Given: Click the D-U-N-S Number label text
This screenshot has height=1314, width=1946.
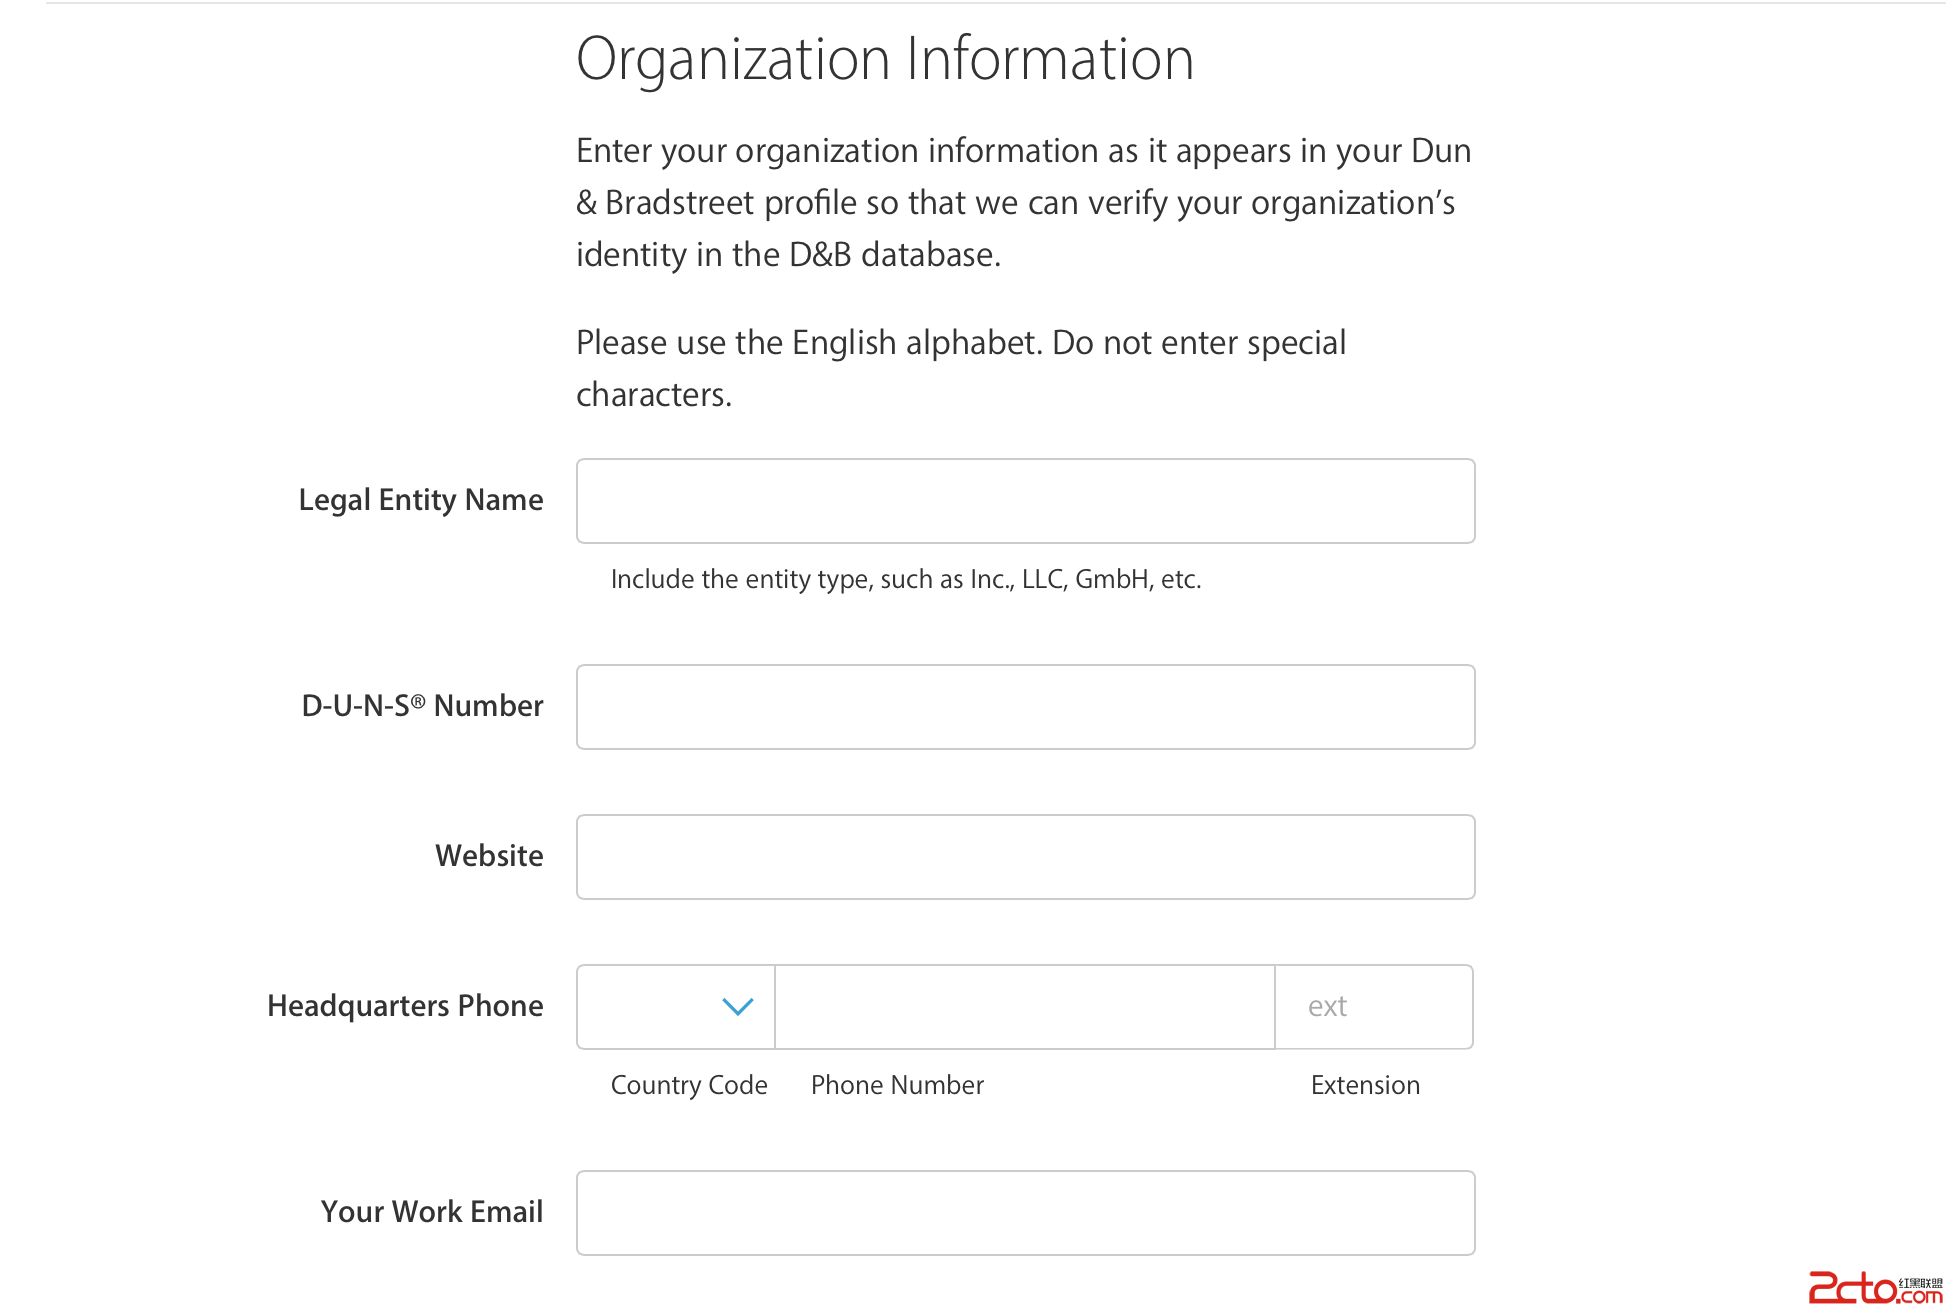Looking at the screenshot, I should [x=422, y=706].
